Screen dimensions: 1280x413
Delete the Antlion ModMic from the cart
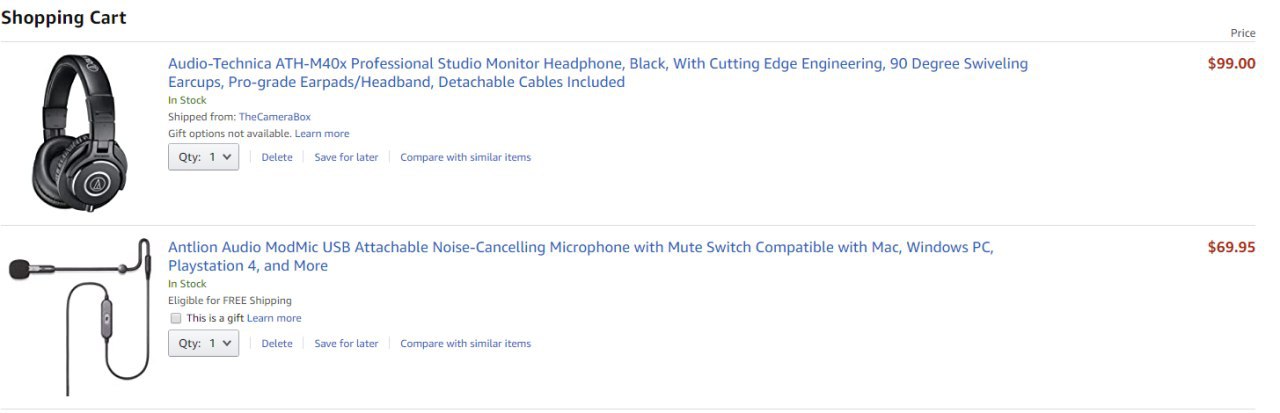click(x=277, y=343)
